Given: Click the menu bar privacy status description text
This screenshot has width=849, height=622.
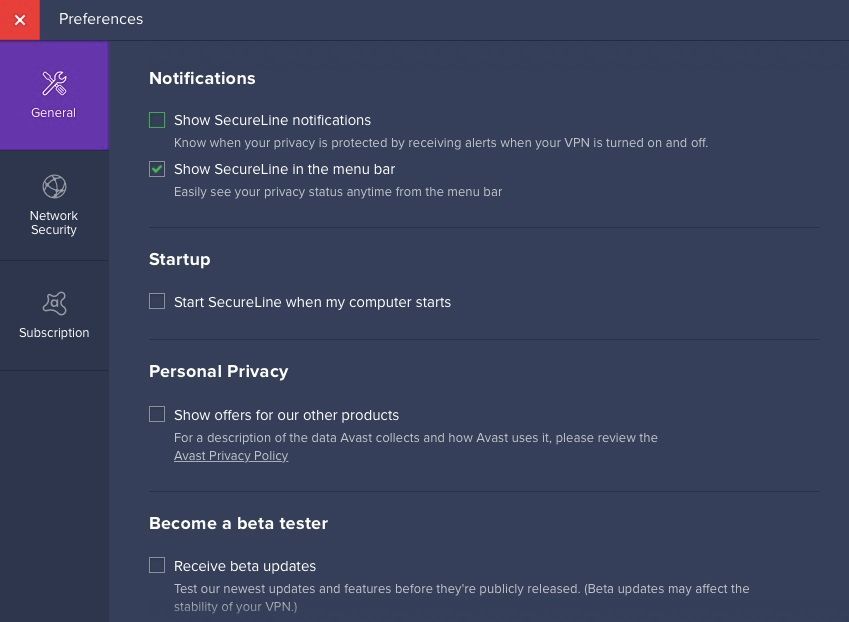Looking at the screenshot, I should [338, 192].
